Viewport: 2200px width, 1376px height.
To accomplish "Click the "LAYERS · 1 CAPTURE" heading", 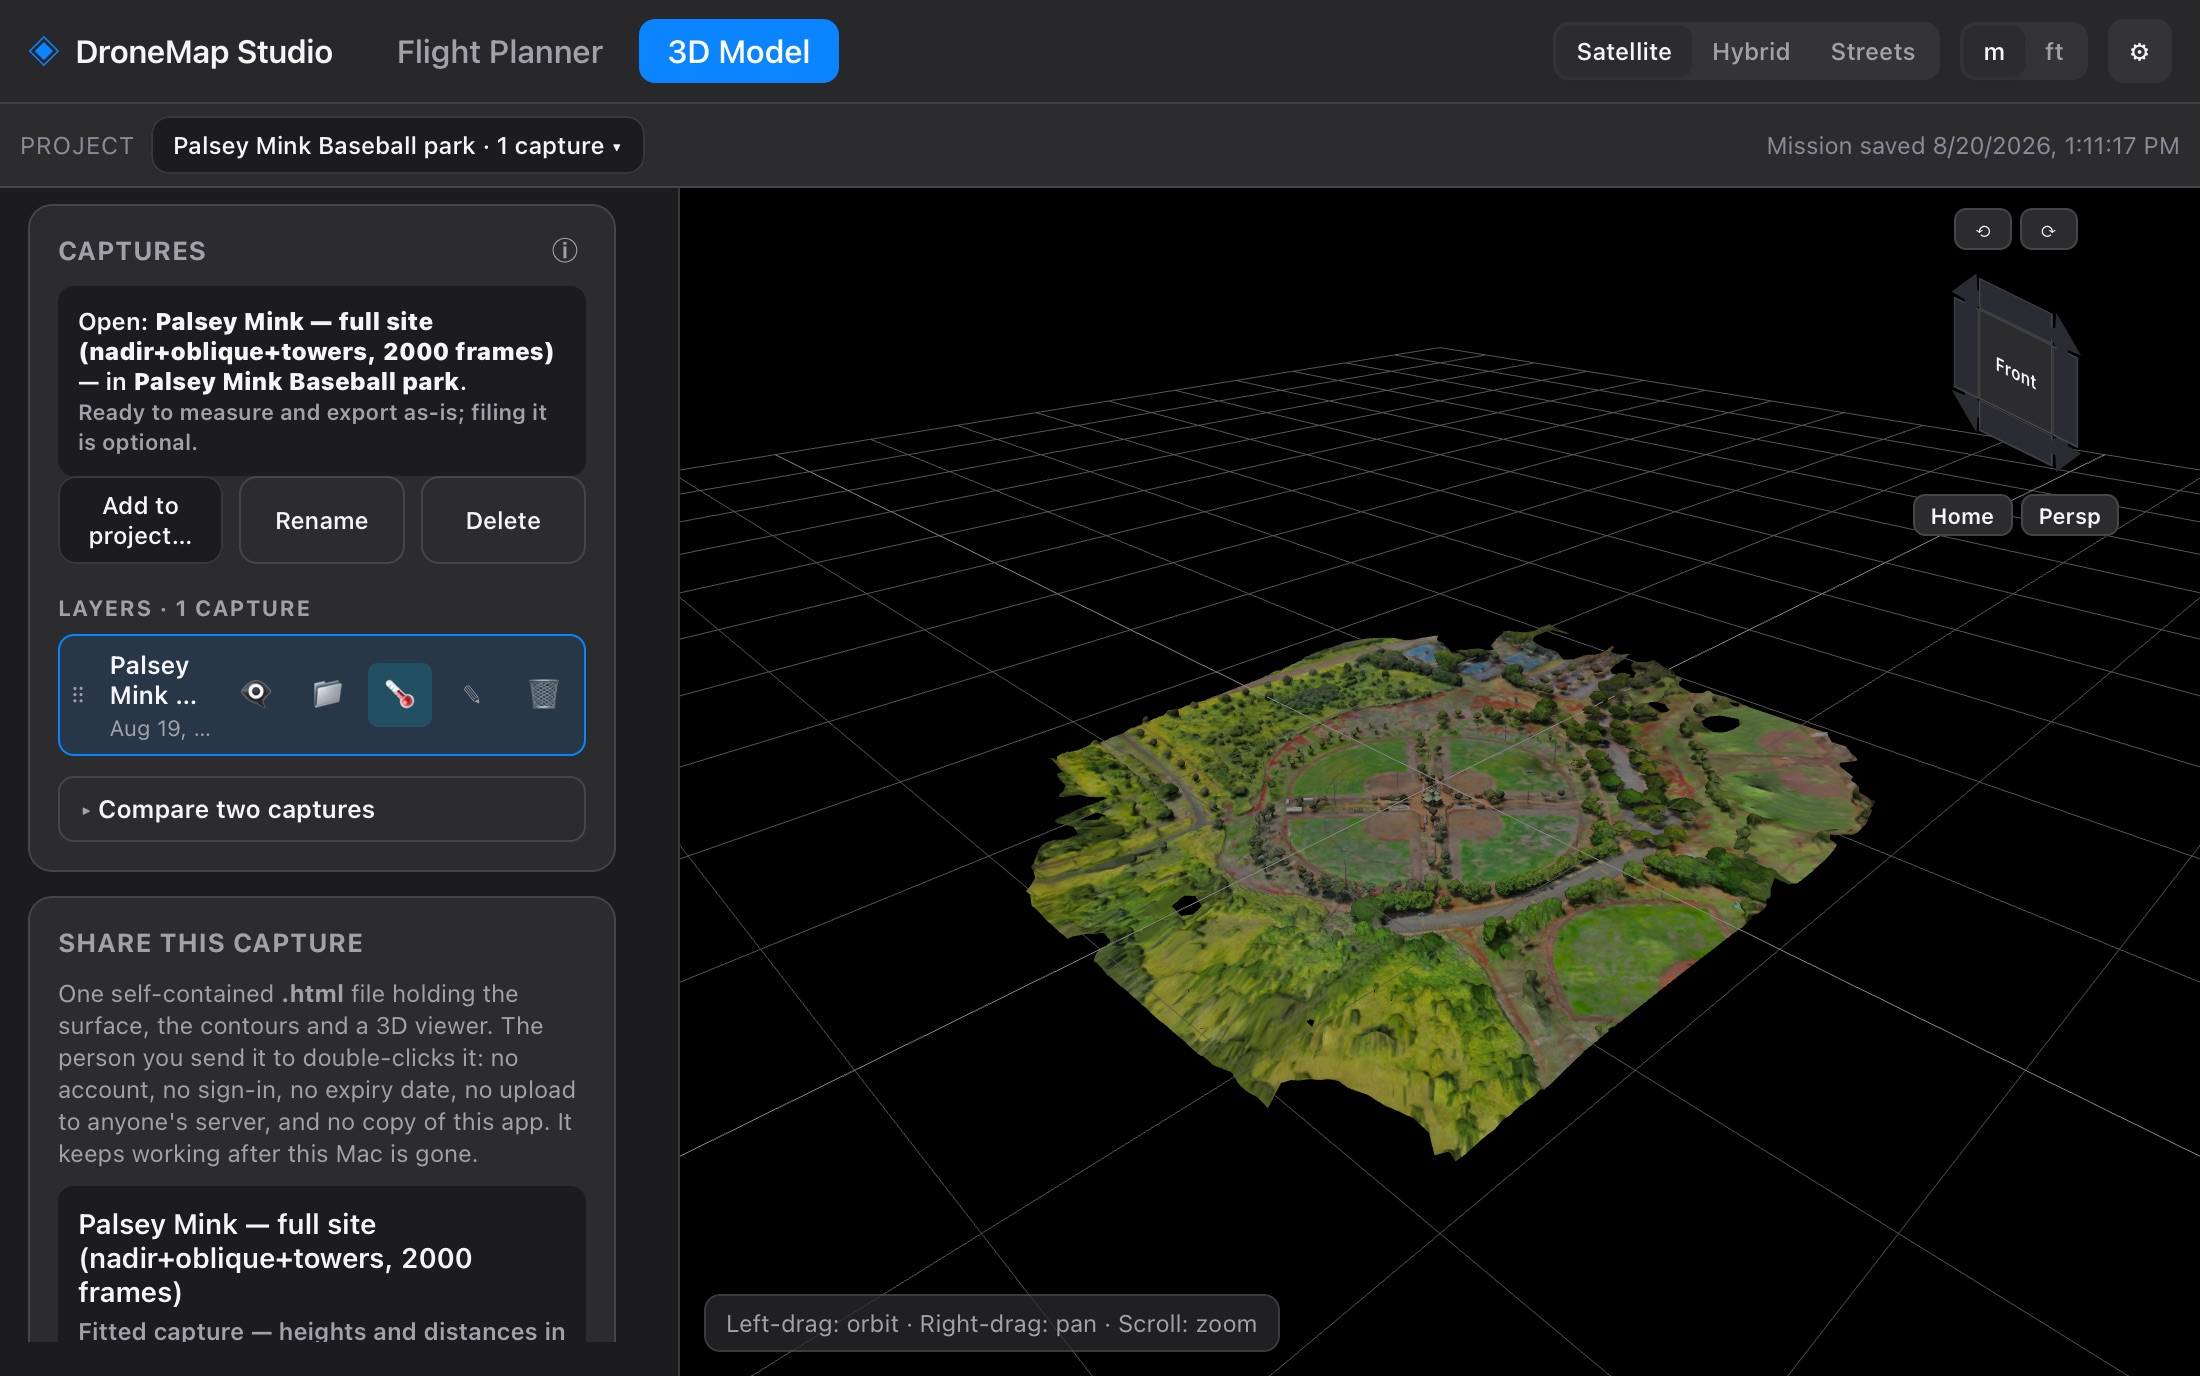I will 184,608.
